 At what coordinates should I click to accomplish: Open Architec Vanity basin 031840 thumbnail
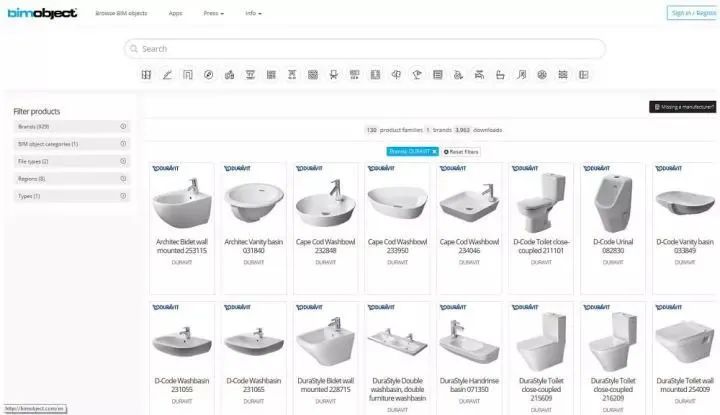(254, 202)
